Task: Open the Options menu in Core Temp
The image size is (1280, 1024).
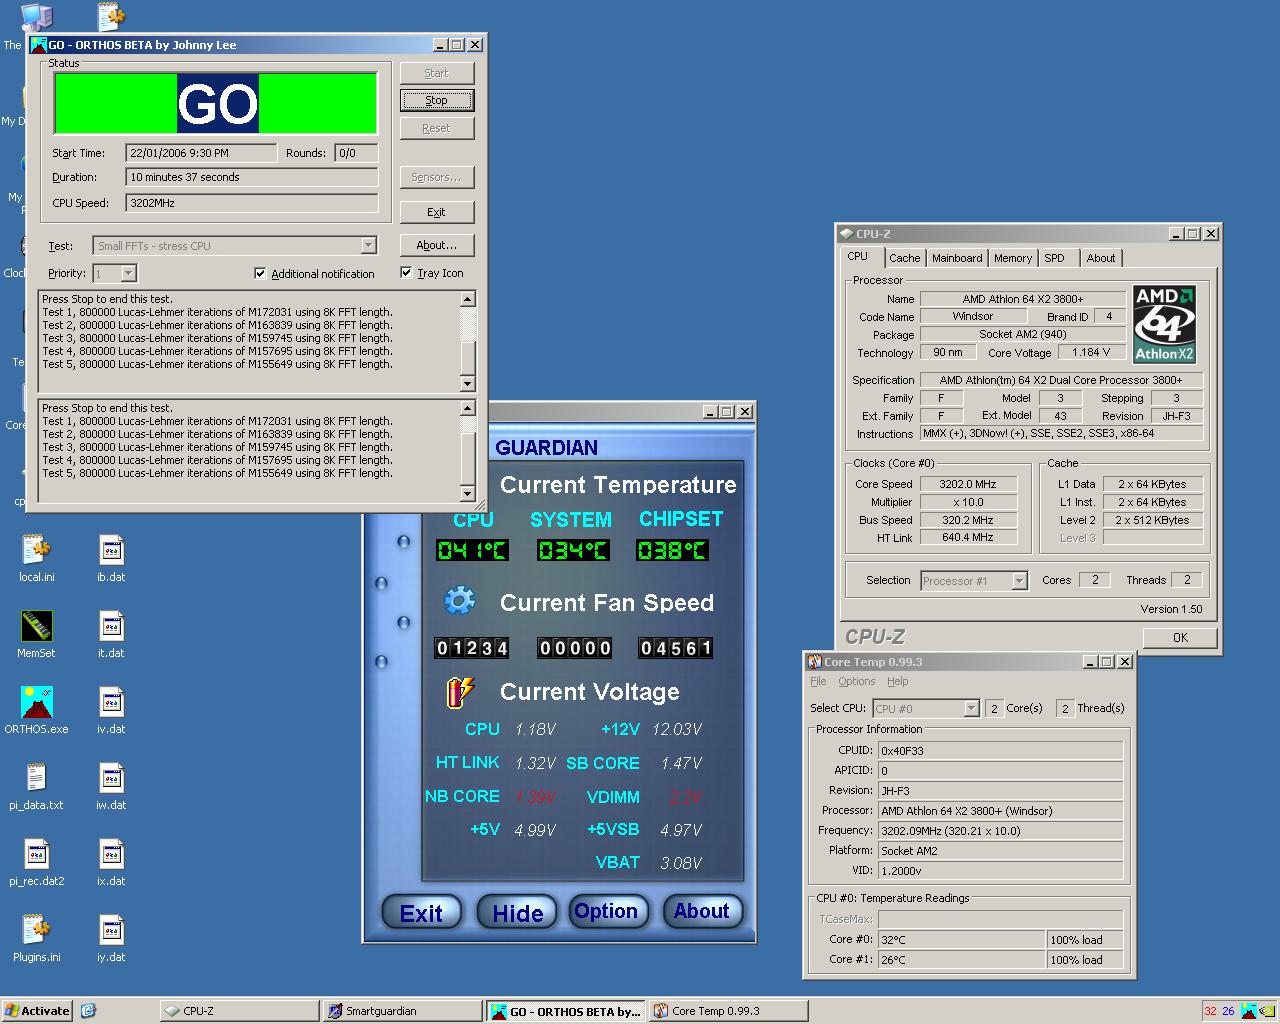Action: [856, 681]
